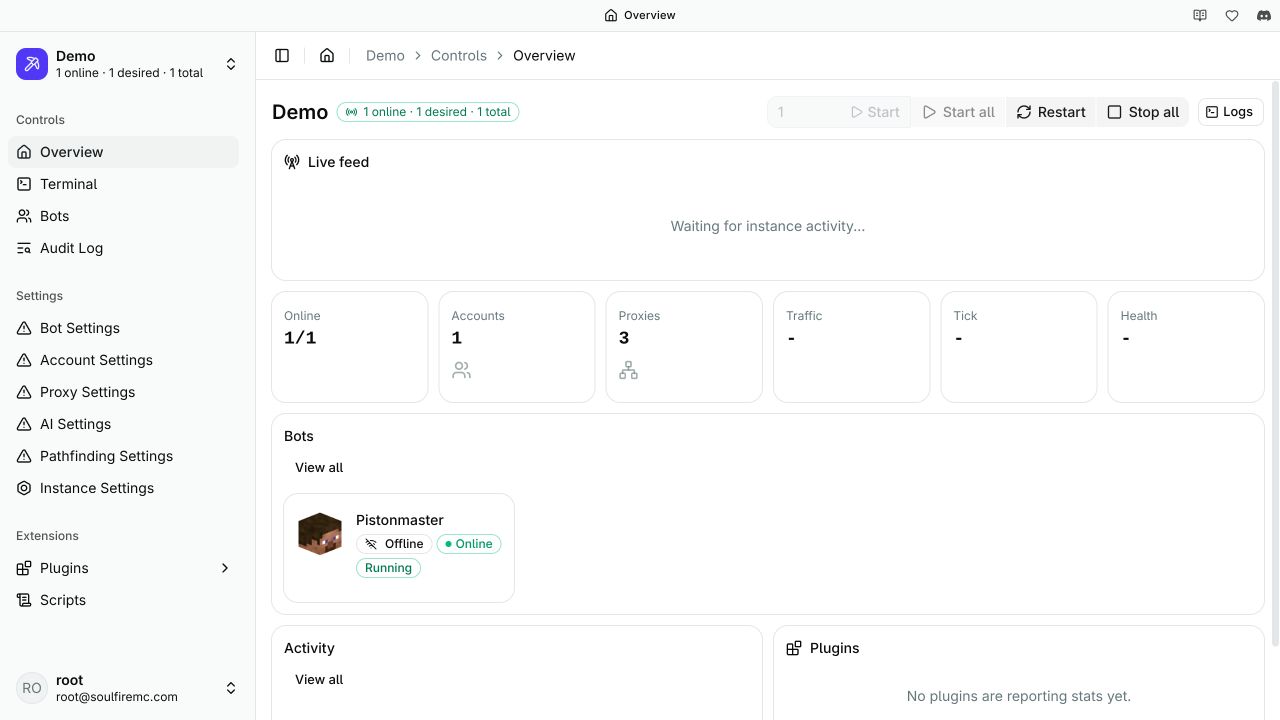This screenshot has height=720, width=1280.
Task: Click the online status badge beside Demo heading
Action: [428, 112]
